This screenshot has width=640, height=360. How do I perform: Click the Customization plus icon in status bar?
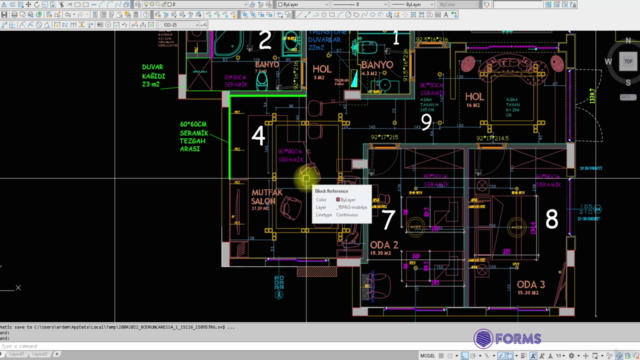[x=586, y=356]
